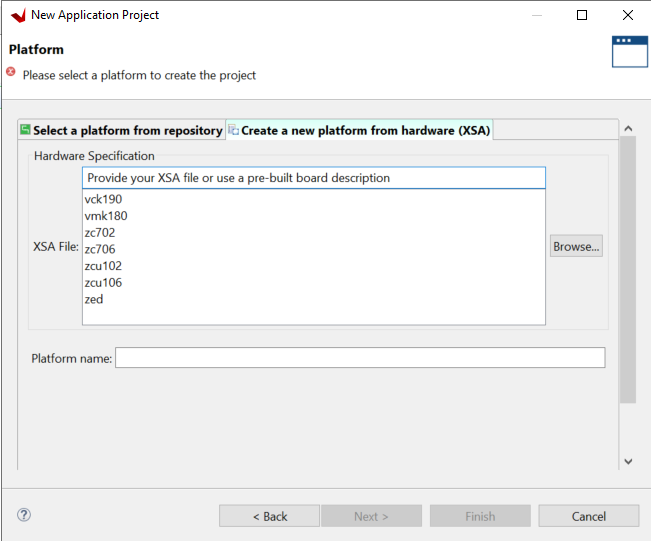Maximize the New Application Project window
The width and height of the screenshot is (651, 541).
(x=582, y=15)
